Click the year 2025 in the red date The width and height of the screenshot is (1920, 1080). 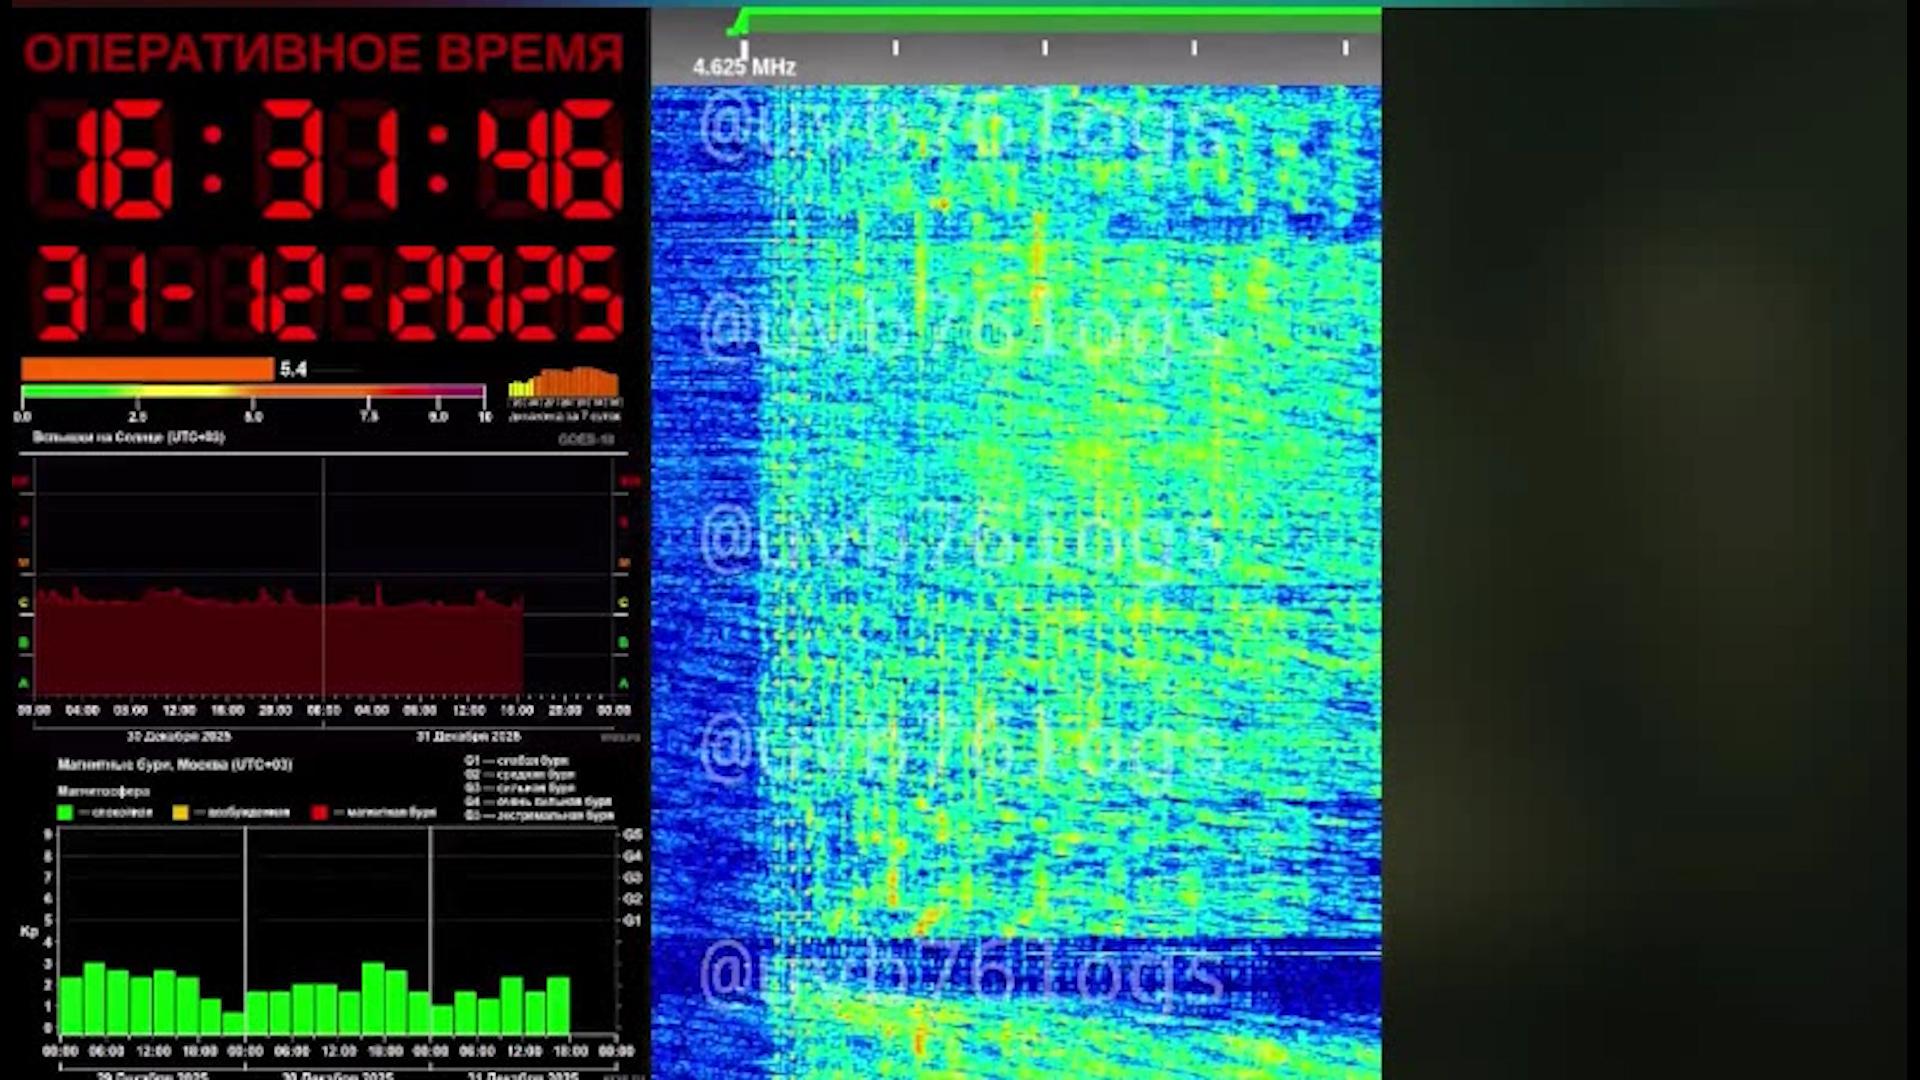pyautogui.click(x=505, y=295)
